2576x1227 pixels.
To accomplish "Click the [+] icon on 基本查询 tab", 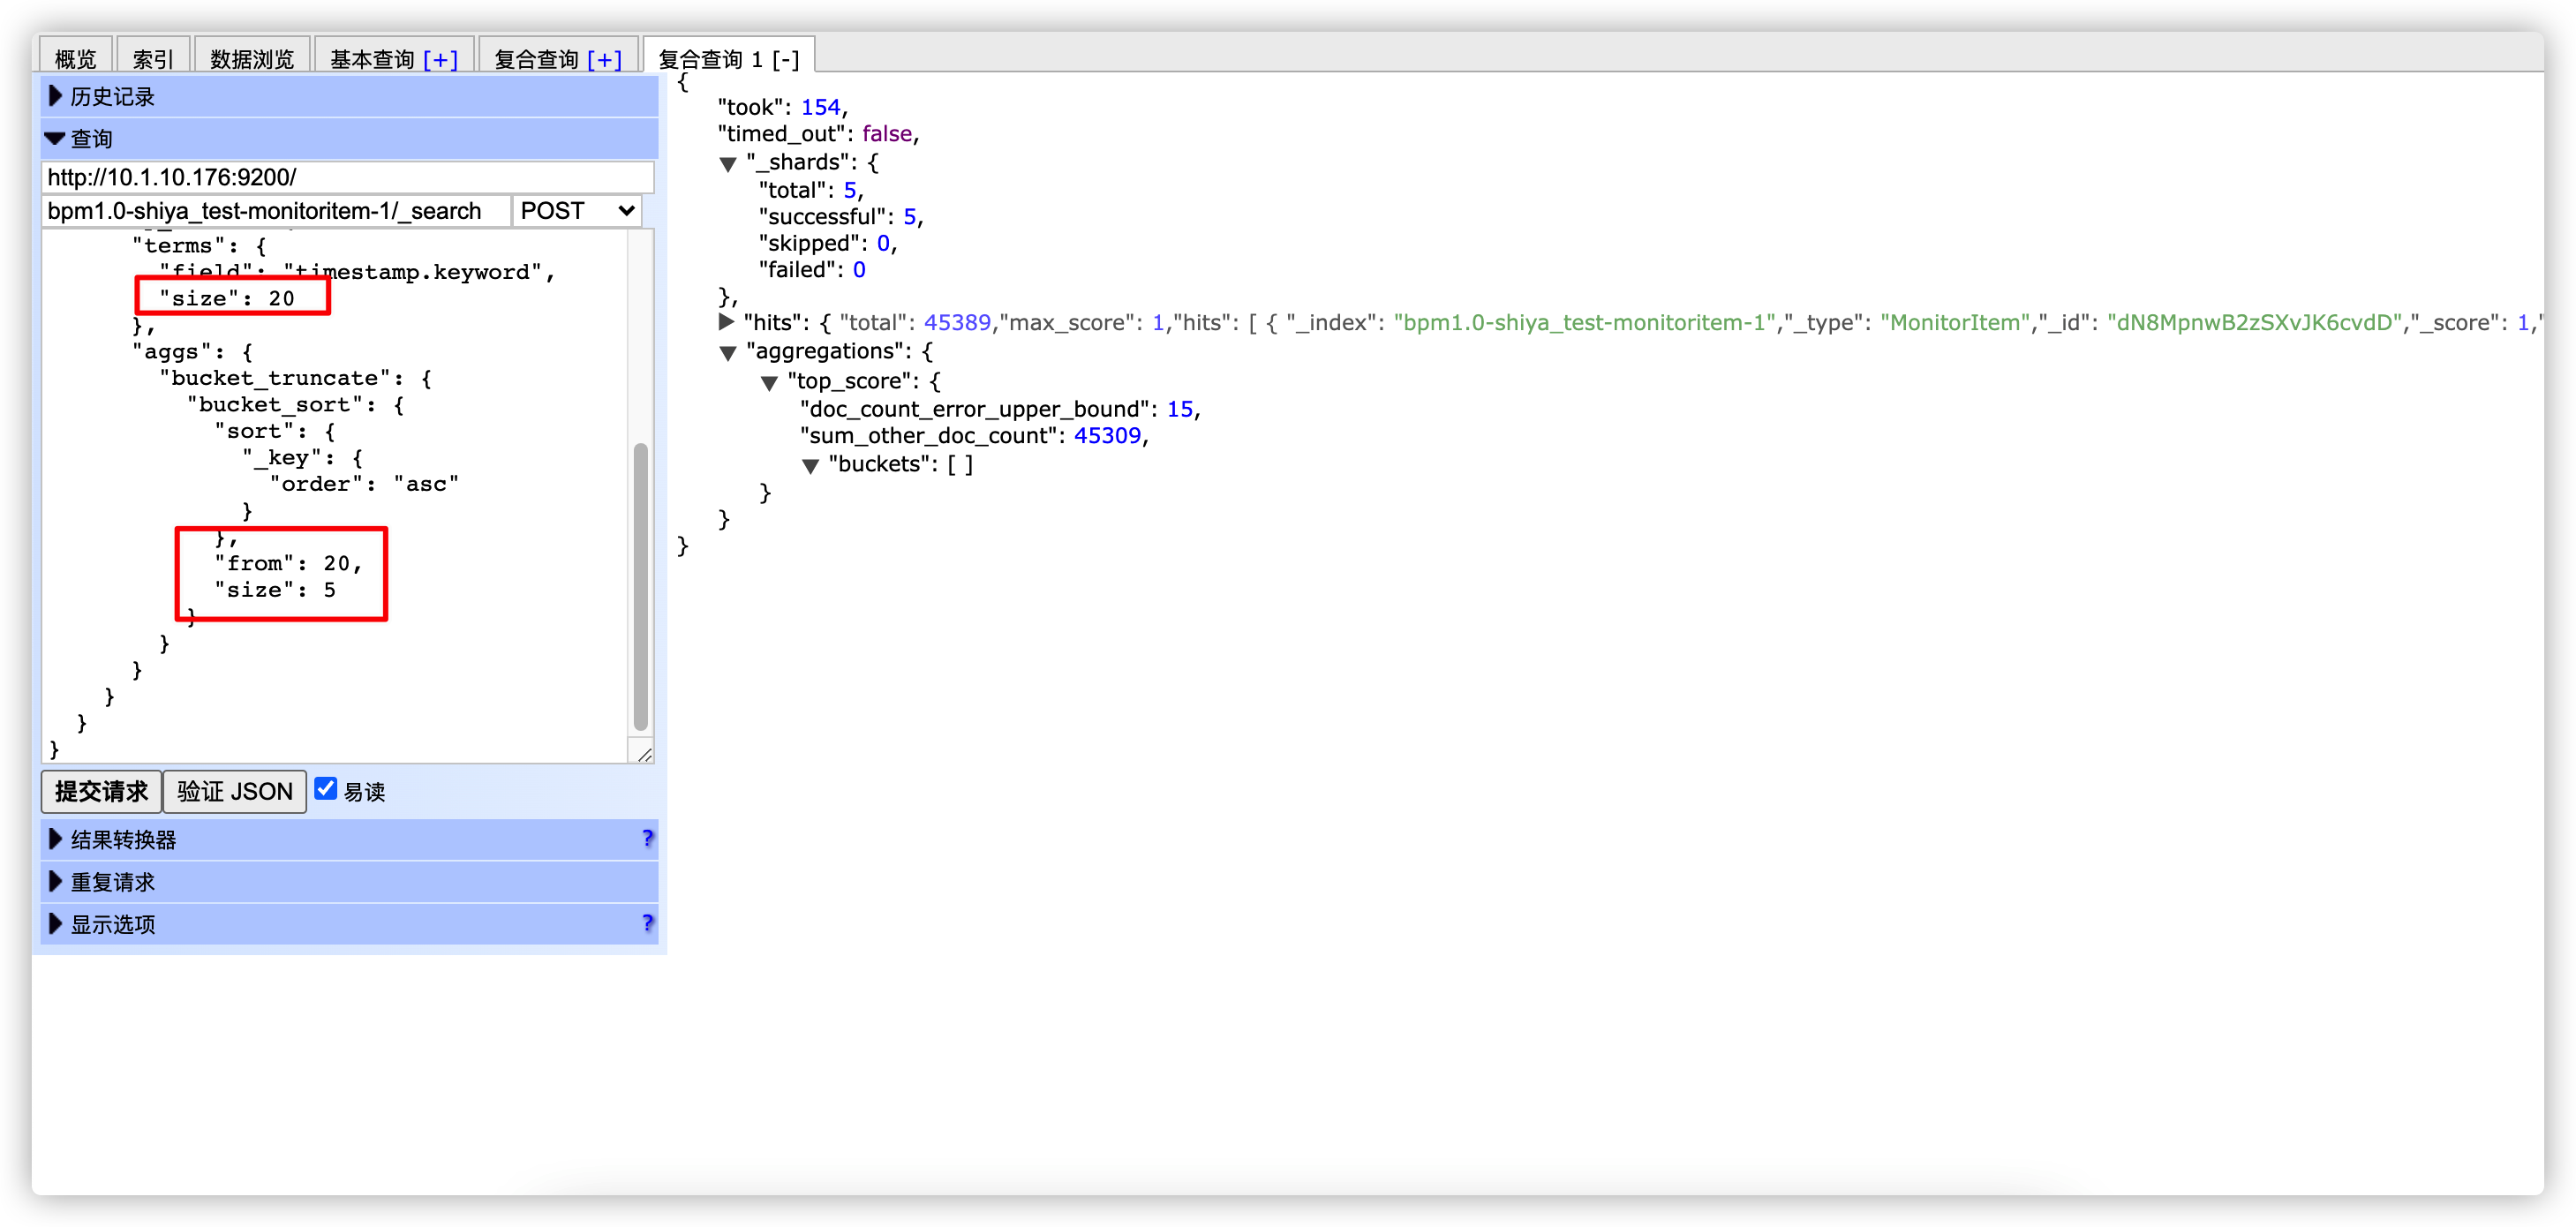I will tap(440, 59).
